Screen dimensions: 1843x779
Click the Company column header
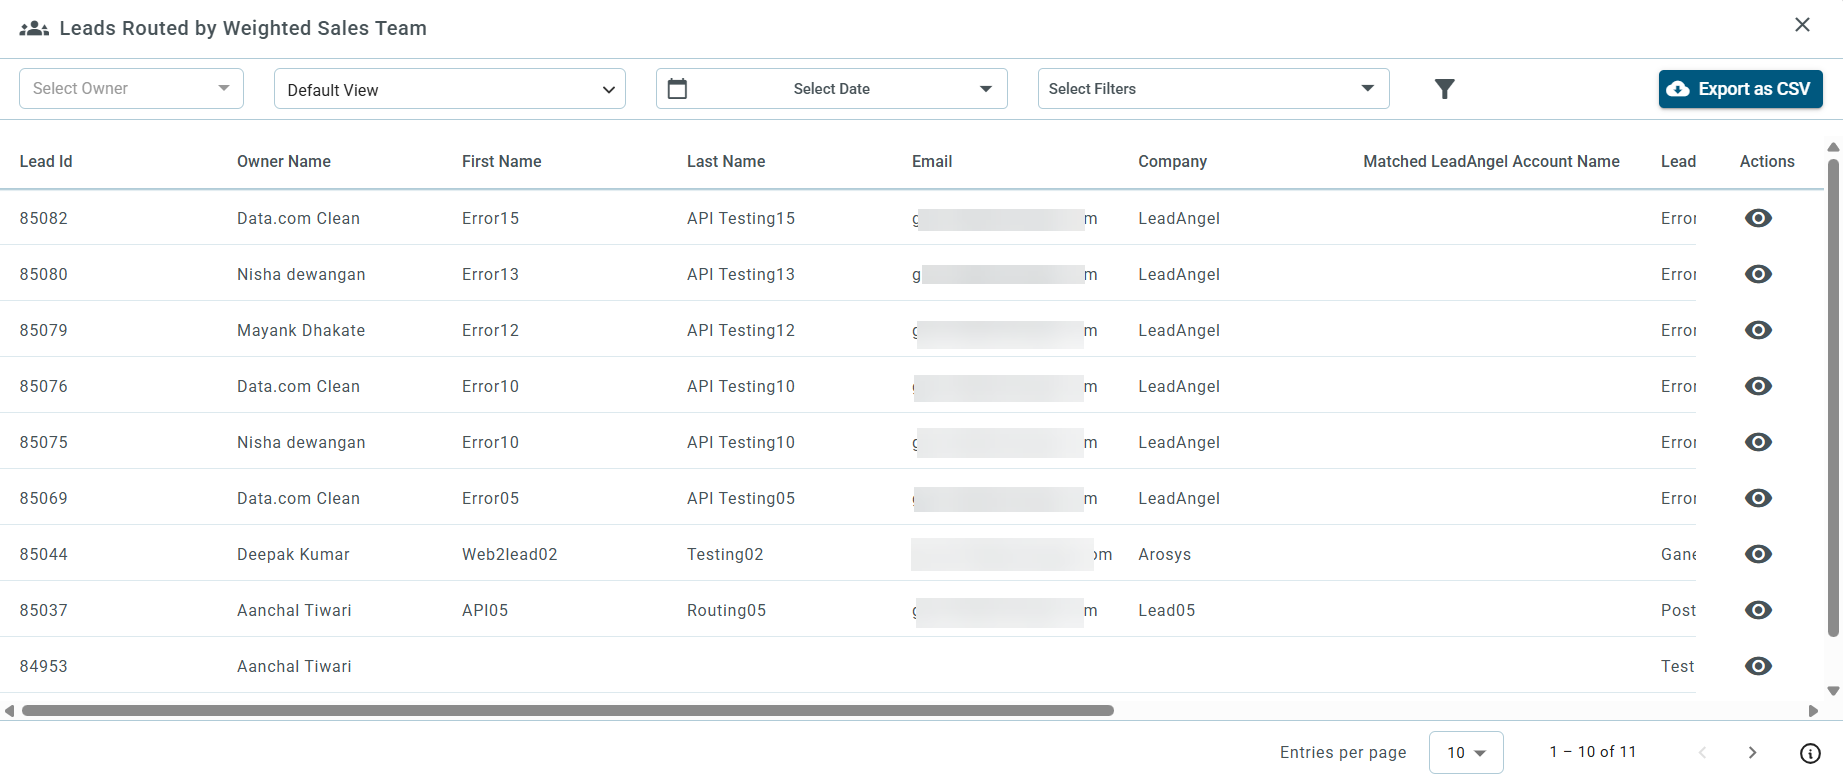1172,162
